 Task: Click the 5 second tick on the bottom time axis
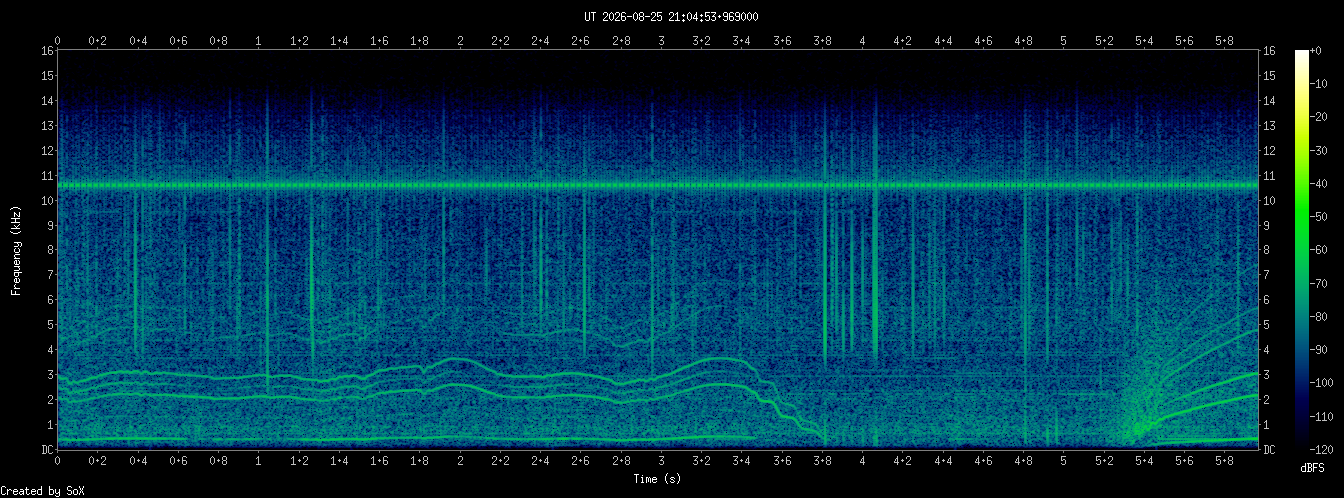[1063, 461]
